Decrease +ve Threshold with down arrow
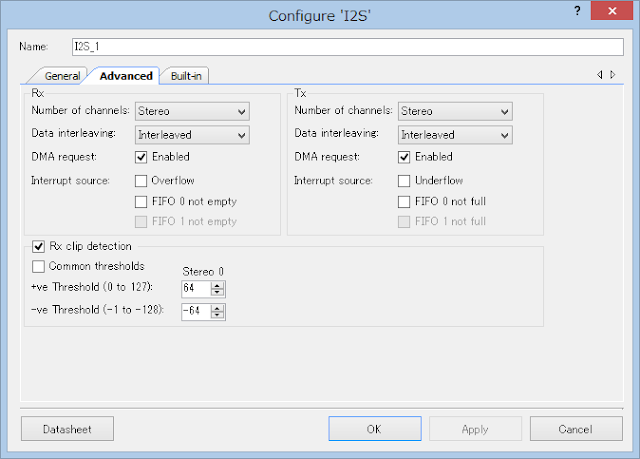 (218, 293)
